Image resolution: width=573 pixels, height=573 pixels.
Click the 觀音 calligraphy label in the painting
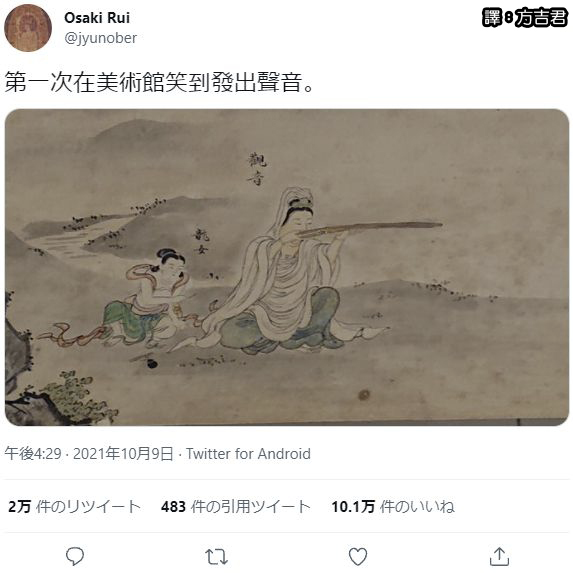point(257,169)
